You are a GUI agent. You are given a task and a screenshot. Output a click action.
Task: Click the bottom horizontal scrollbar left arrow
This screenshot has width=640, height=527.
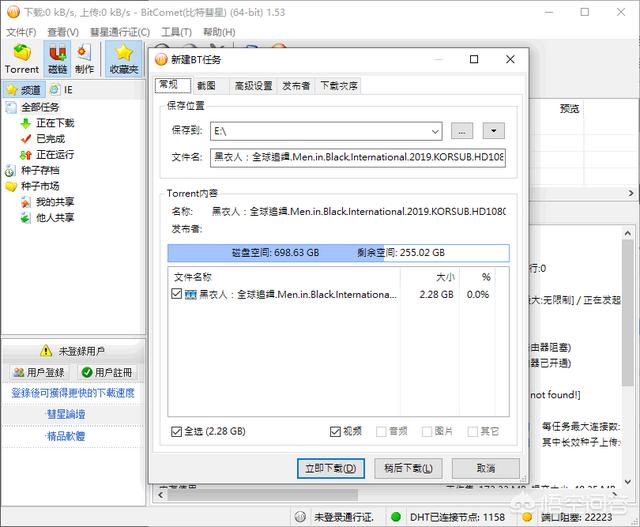(x=161, y=495)
